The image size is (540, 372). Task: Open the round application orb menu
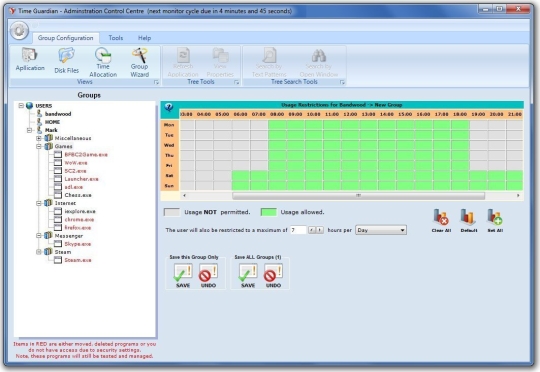[19, 31]
